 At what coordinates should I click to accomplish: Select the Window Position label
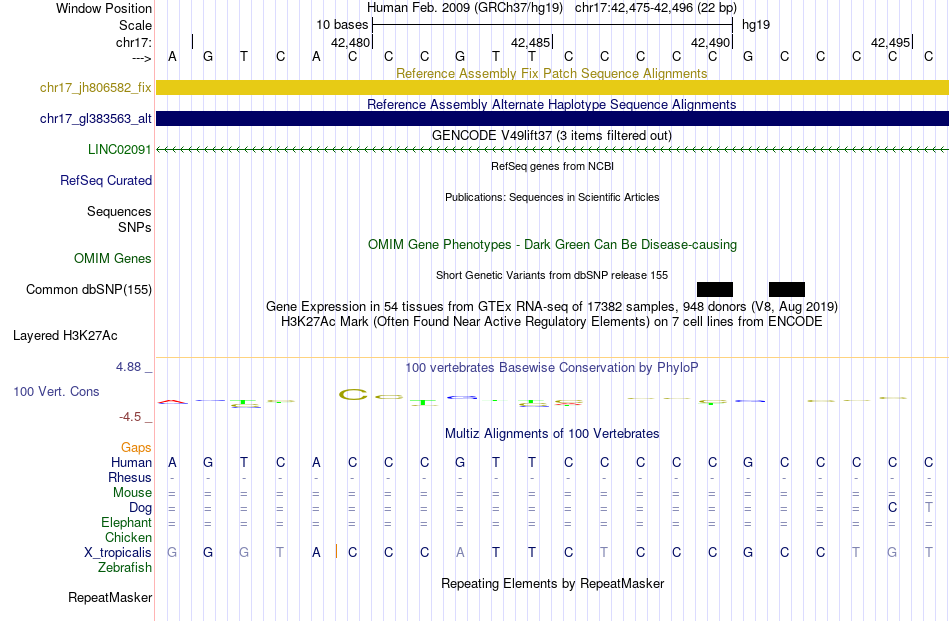click(104, 8)
